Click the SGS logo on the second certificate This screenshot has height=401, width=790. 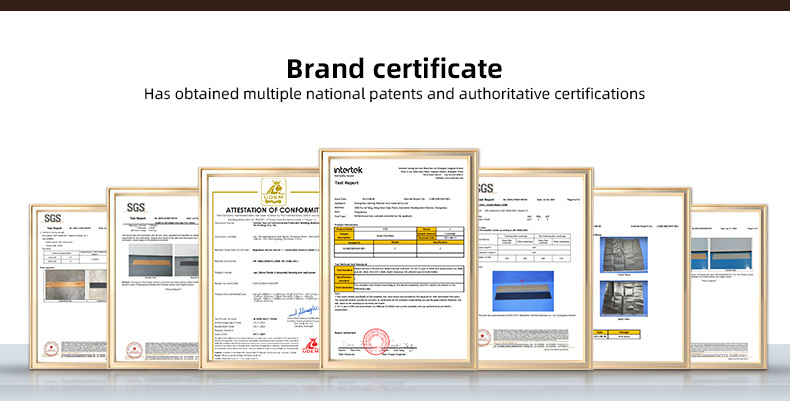[136, 207]
